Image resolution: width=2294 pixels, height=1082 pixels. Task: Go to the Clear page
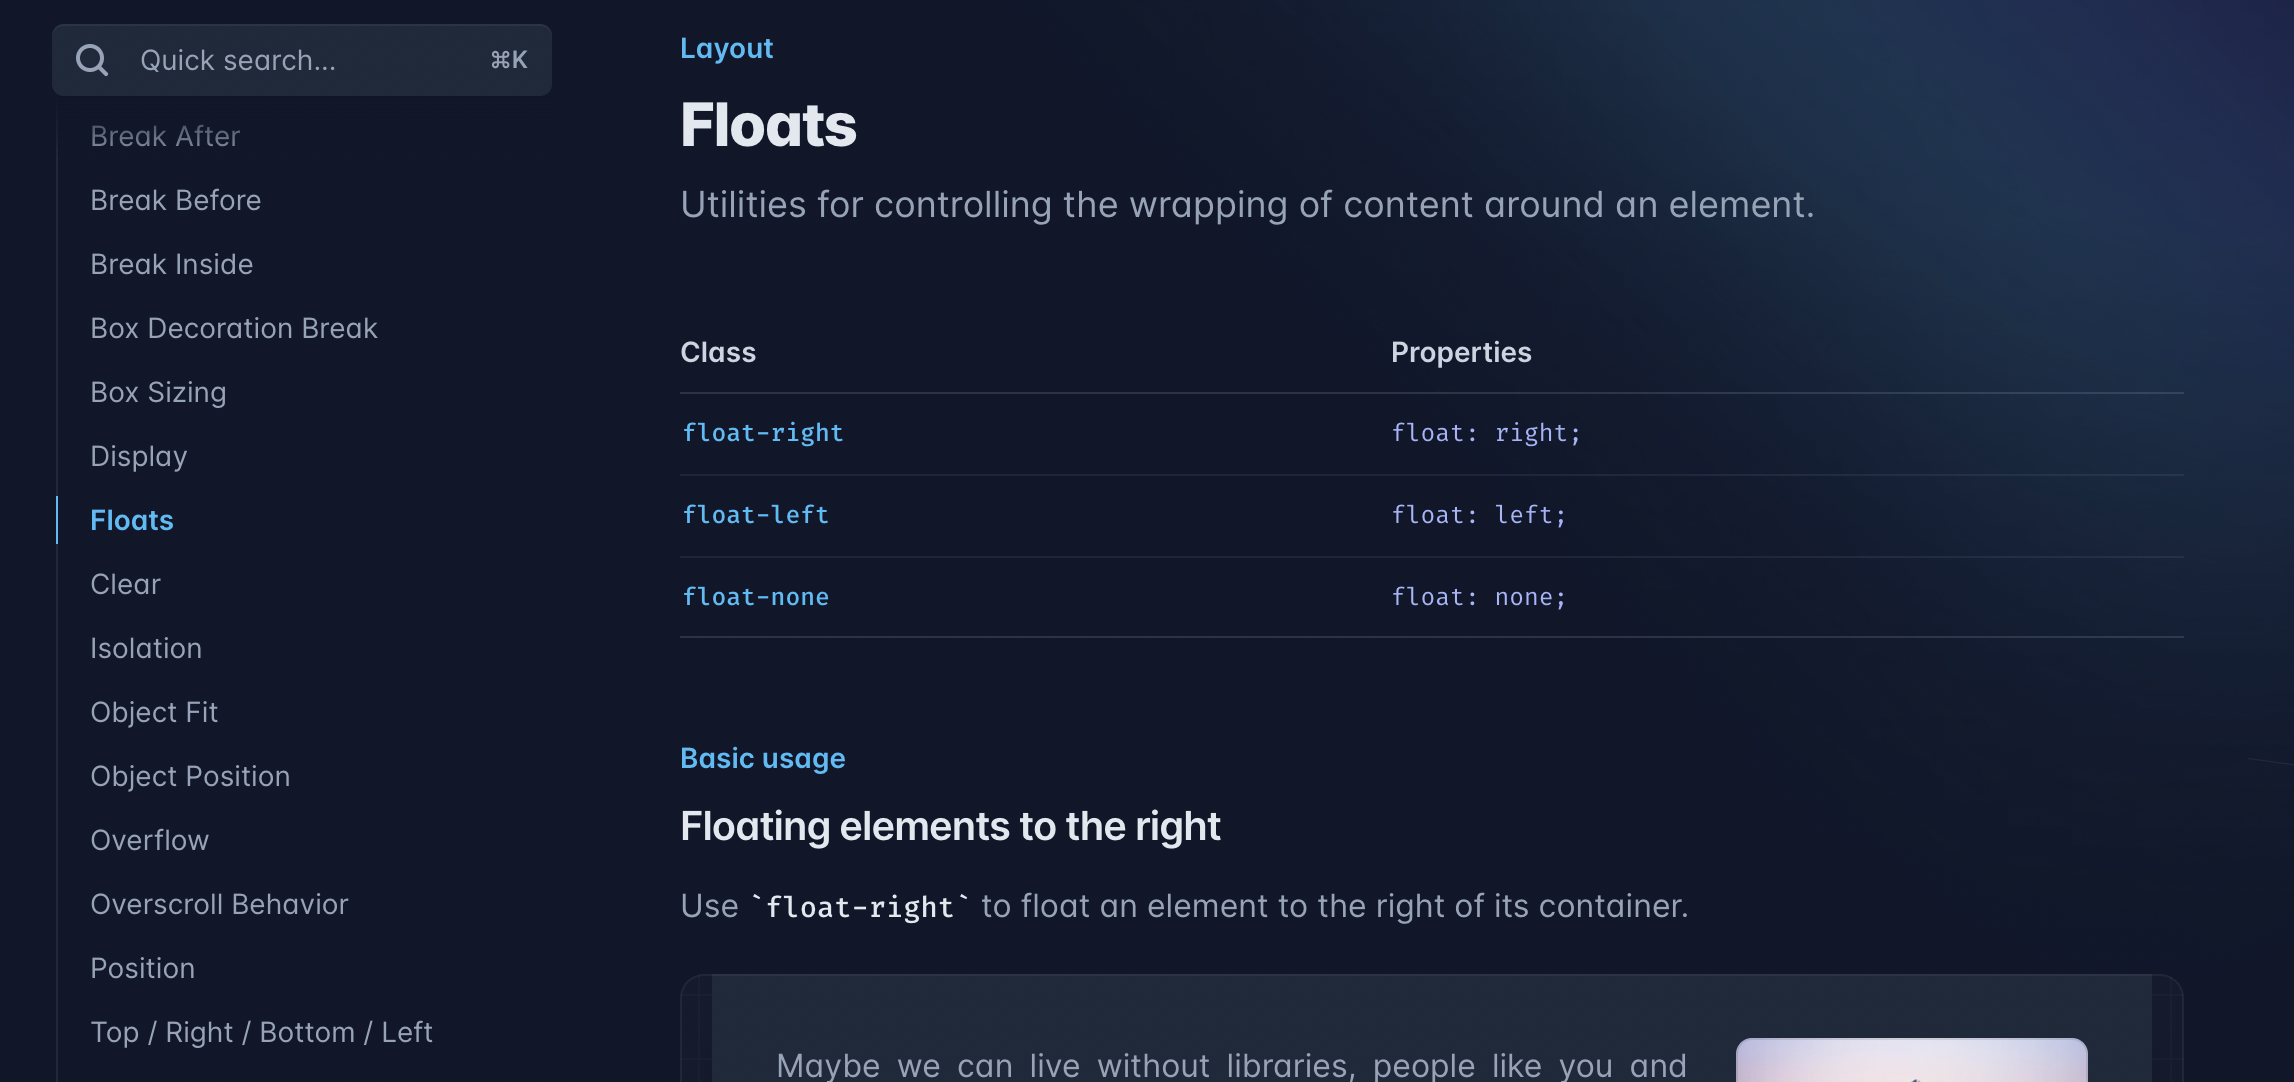point(125,584)
